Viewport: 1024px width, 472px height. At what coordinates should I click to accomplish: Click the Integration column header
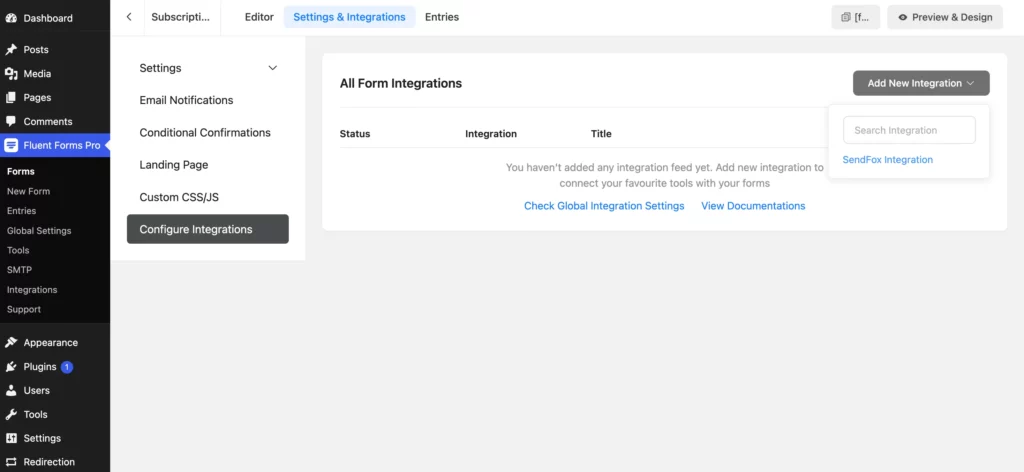tap(491, 134)
